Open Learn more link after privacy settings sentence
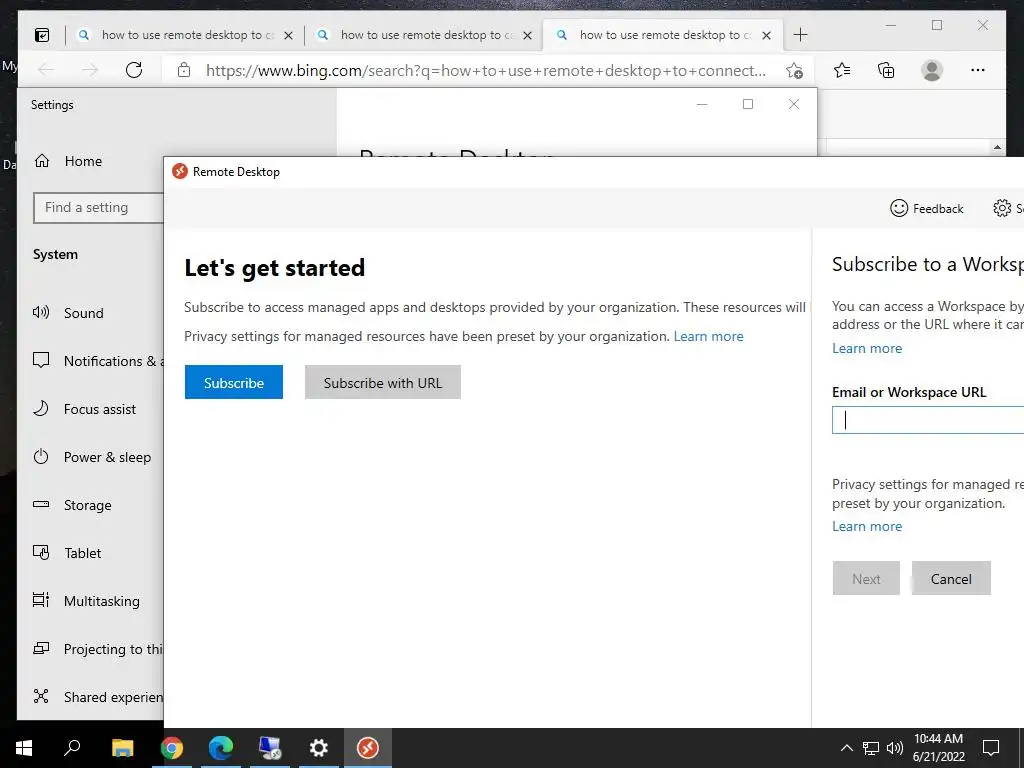This screenshot has height=768, width=1024. (x=709, y=336)
